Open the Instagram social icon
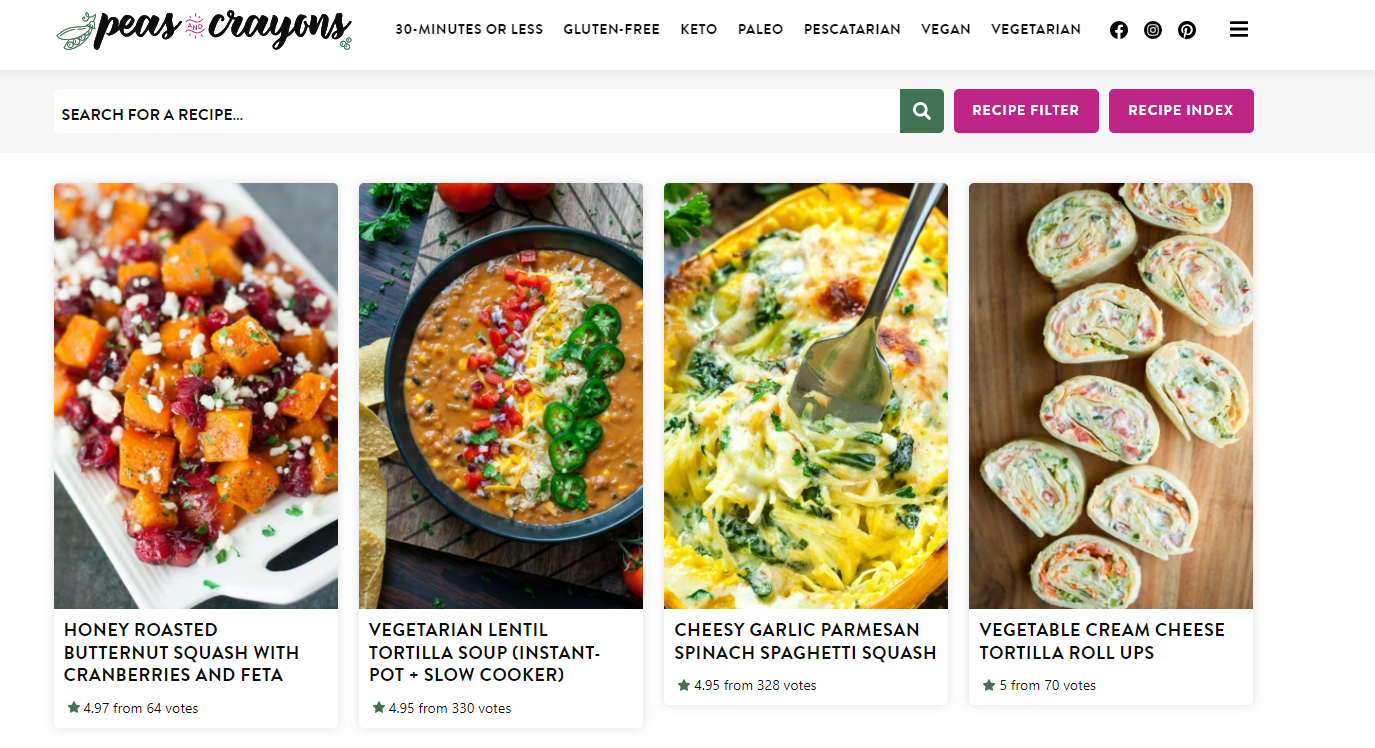Image resolution: width=1375 pixels, height=748 pixels. [1153, 30]
